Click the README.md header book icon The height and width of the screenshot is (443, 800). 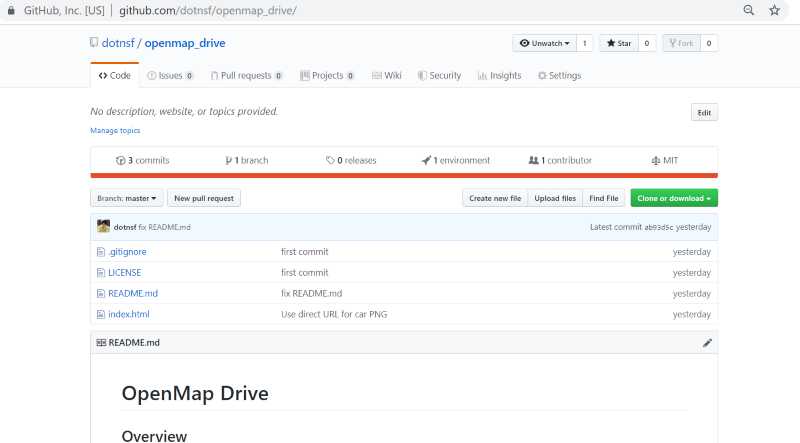(x=101, y=342)
